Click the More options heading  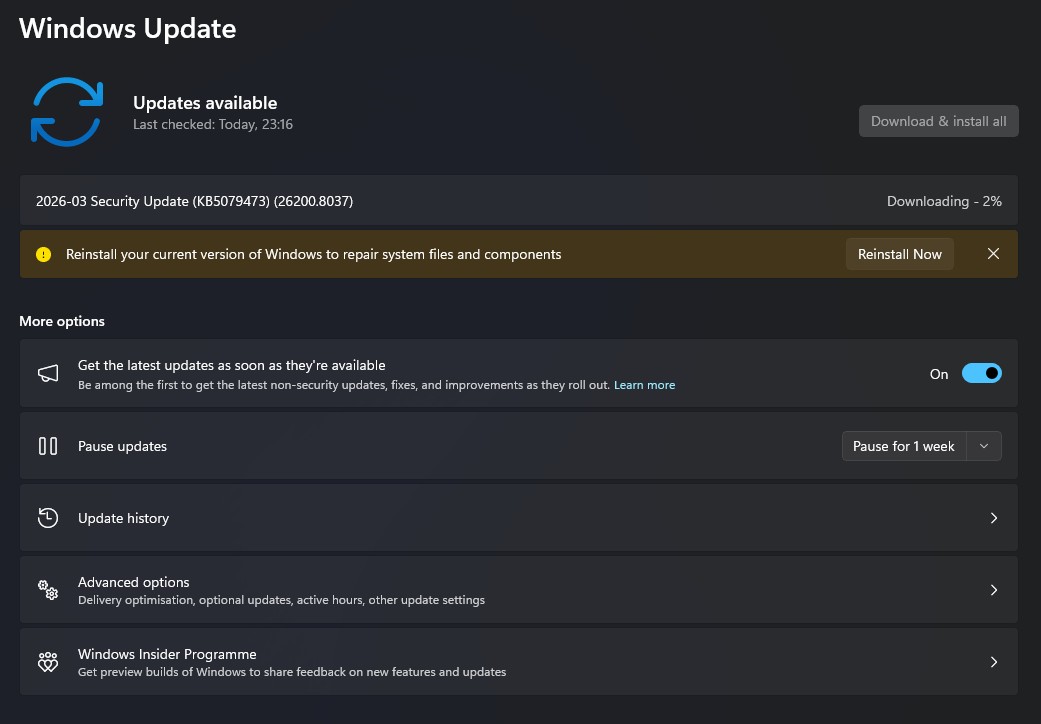pyautogui.click(x=62, y=321)
